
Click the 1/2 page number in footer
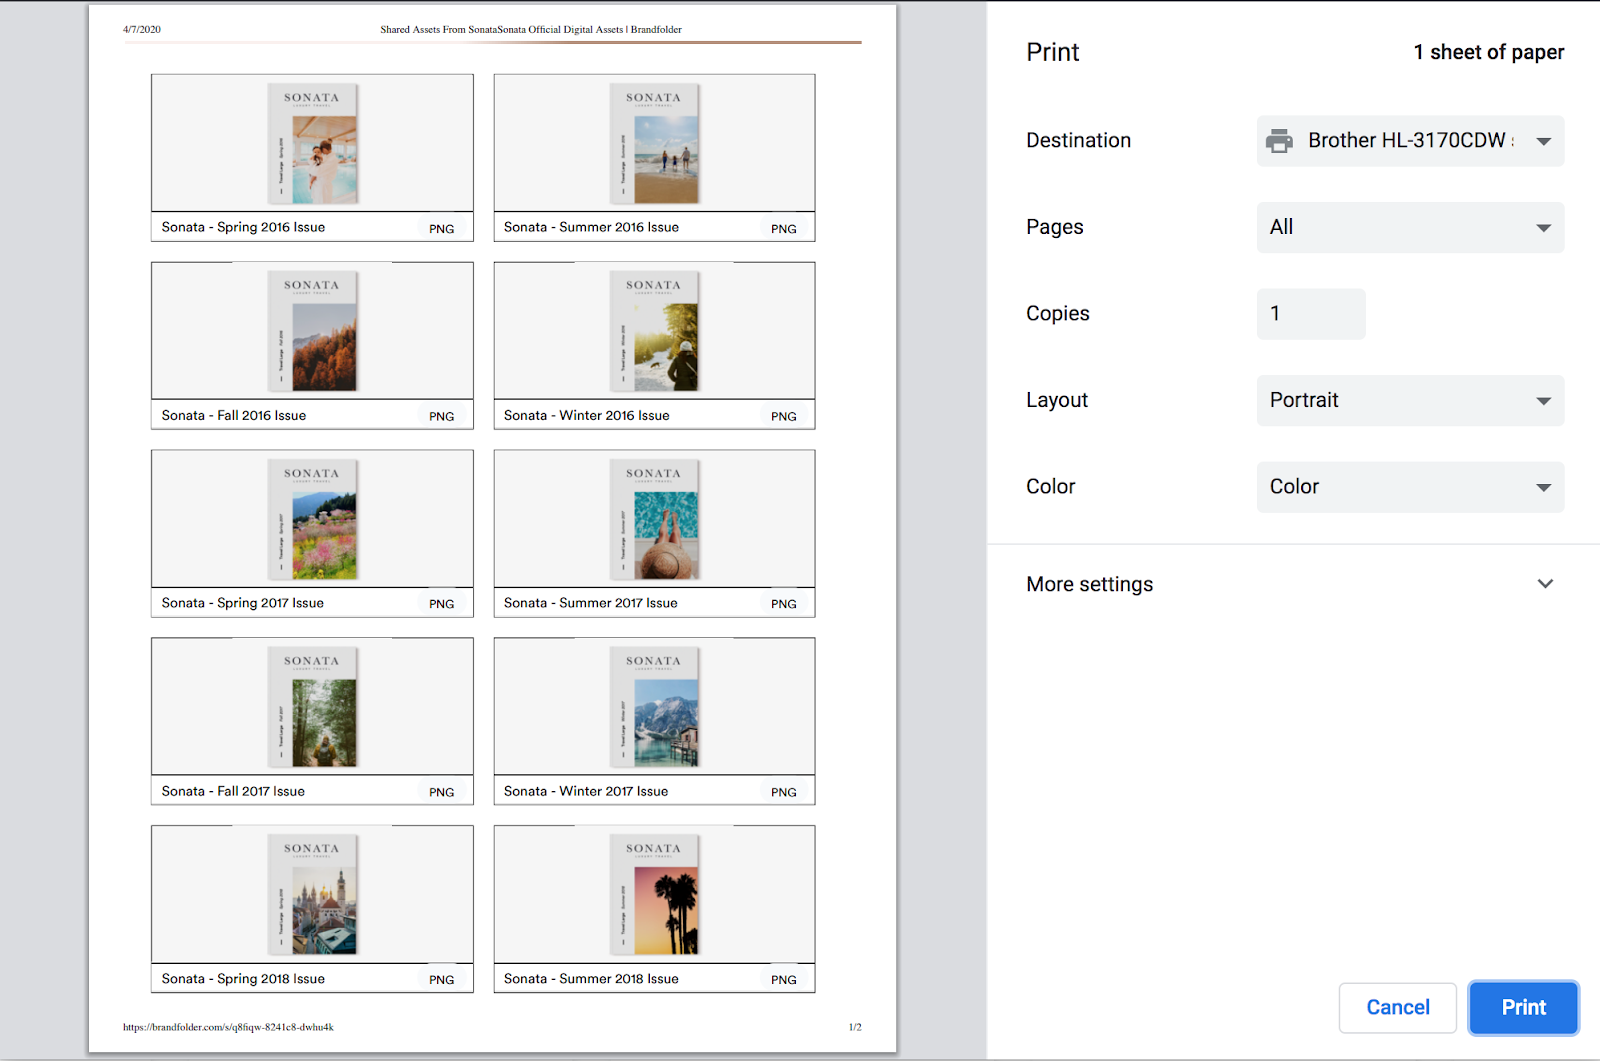tap(855, 1027)
